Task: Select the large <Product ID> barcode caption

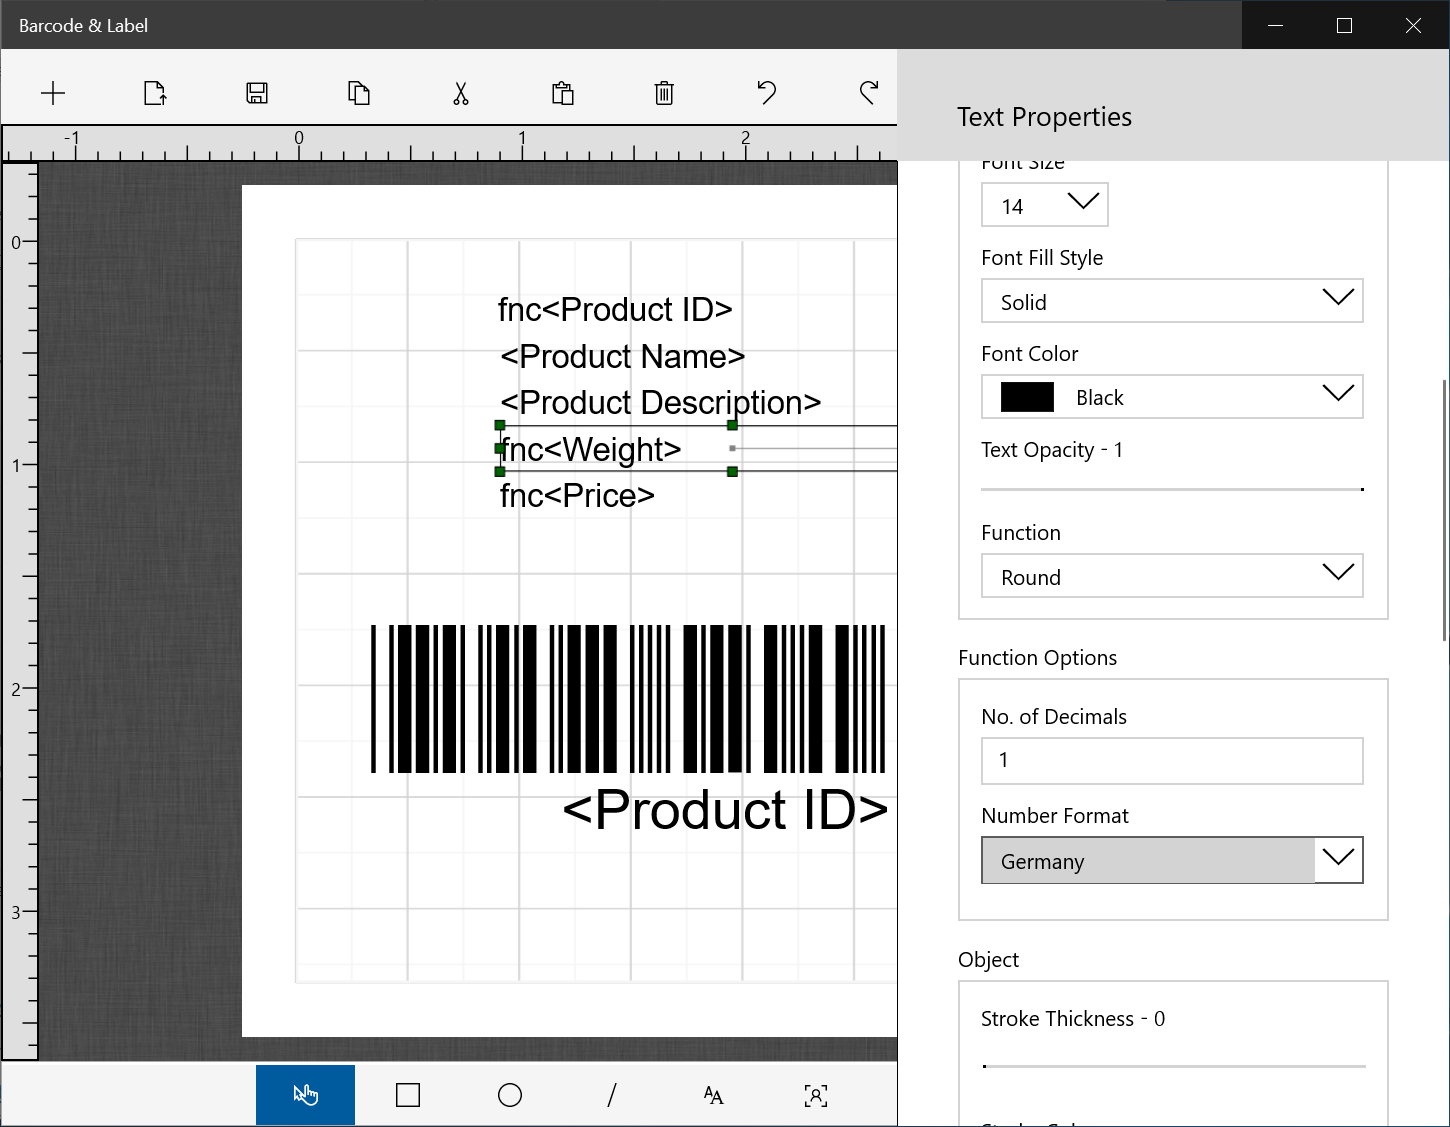Action: tap(725, 810)
